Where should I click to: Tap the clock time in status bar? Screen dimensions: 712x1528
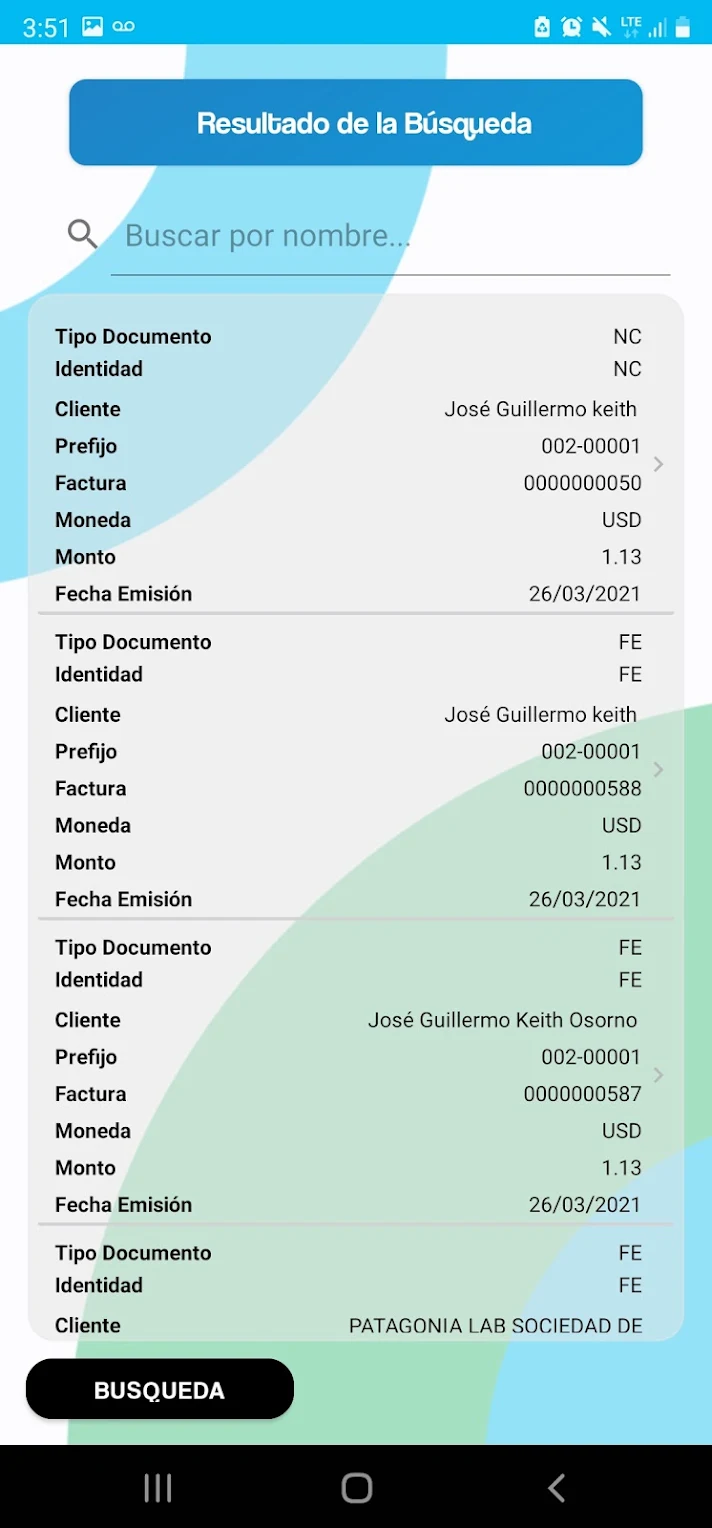point(46,27)
